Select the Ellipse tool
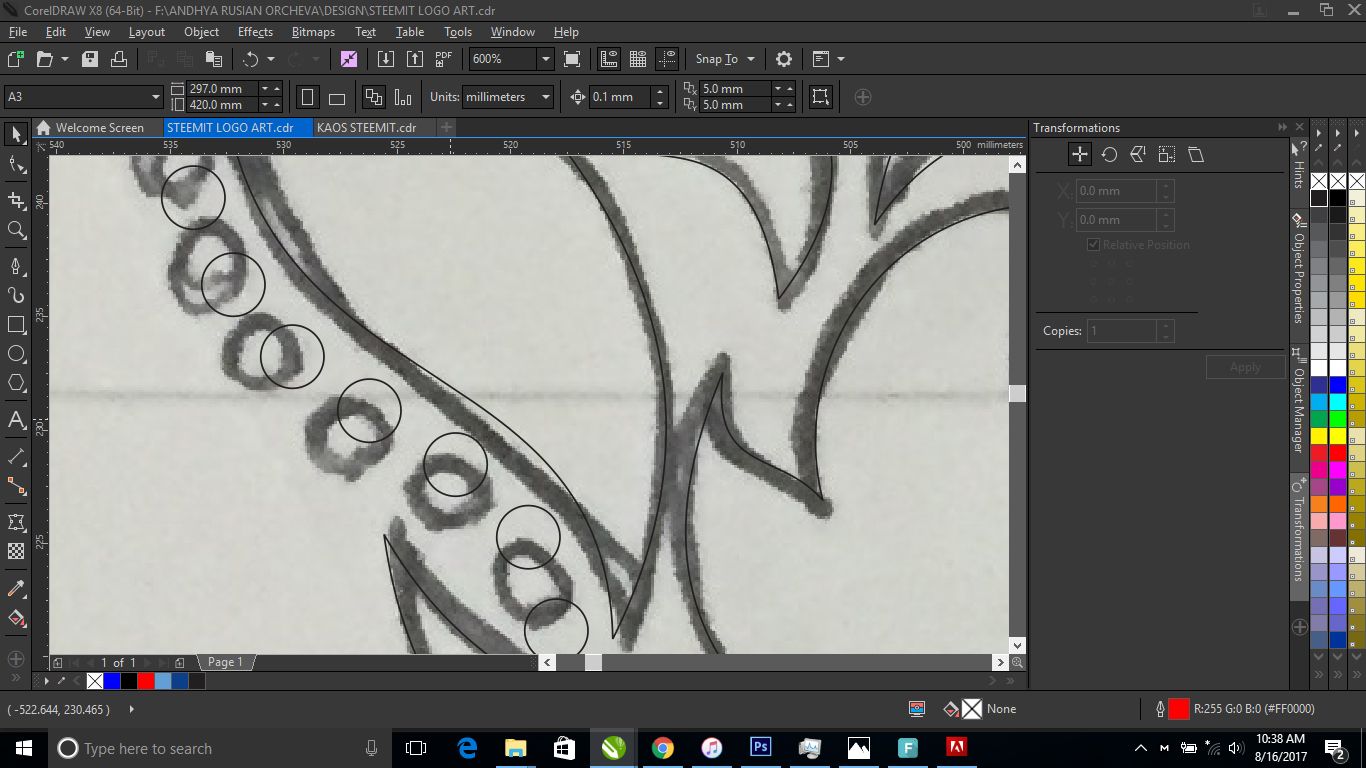Viewport: 1366px width, 768px height. 15,353
